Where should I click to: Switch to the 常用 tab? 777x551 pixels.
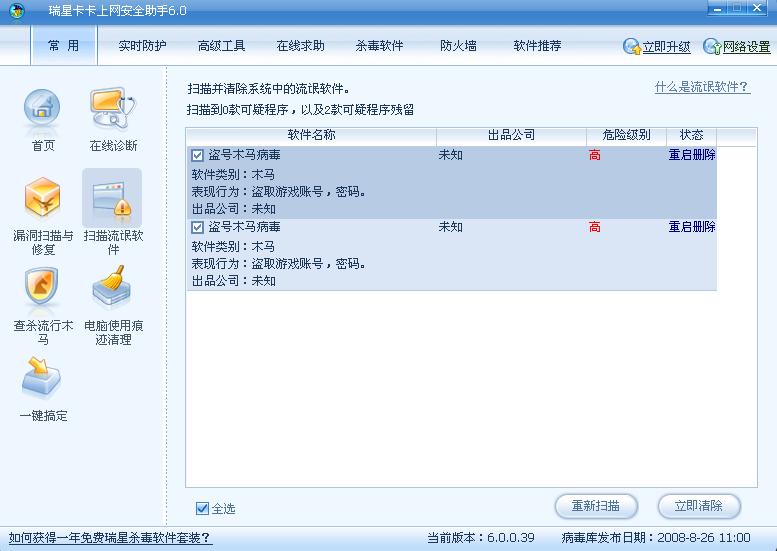(x=64, y=46)
